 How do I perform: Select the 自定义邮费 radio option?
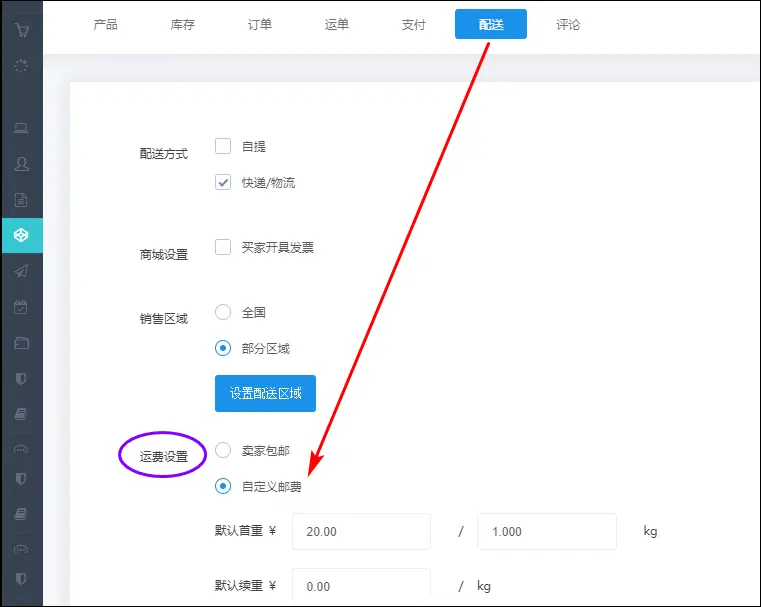coord(223,487)
